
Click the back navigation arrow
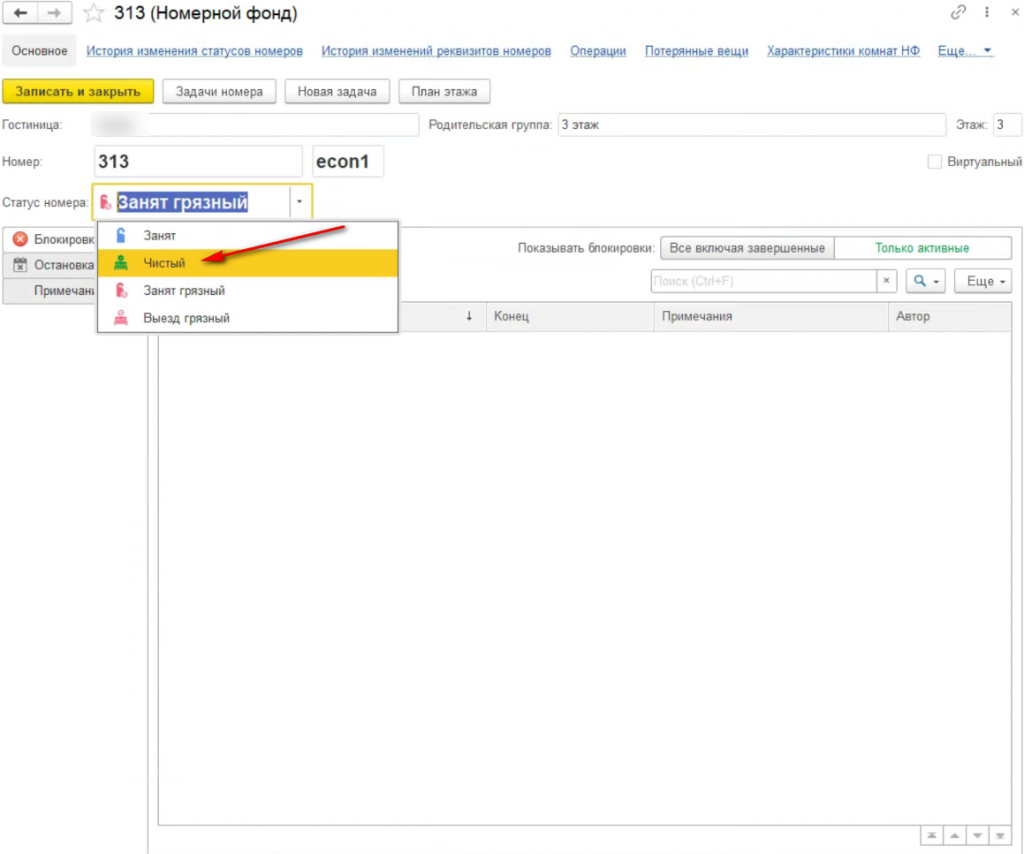click(x=20, y=13)
